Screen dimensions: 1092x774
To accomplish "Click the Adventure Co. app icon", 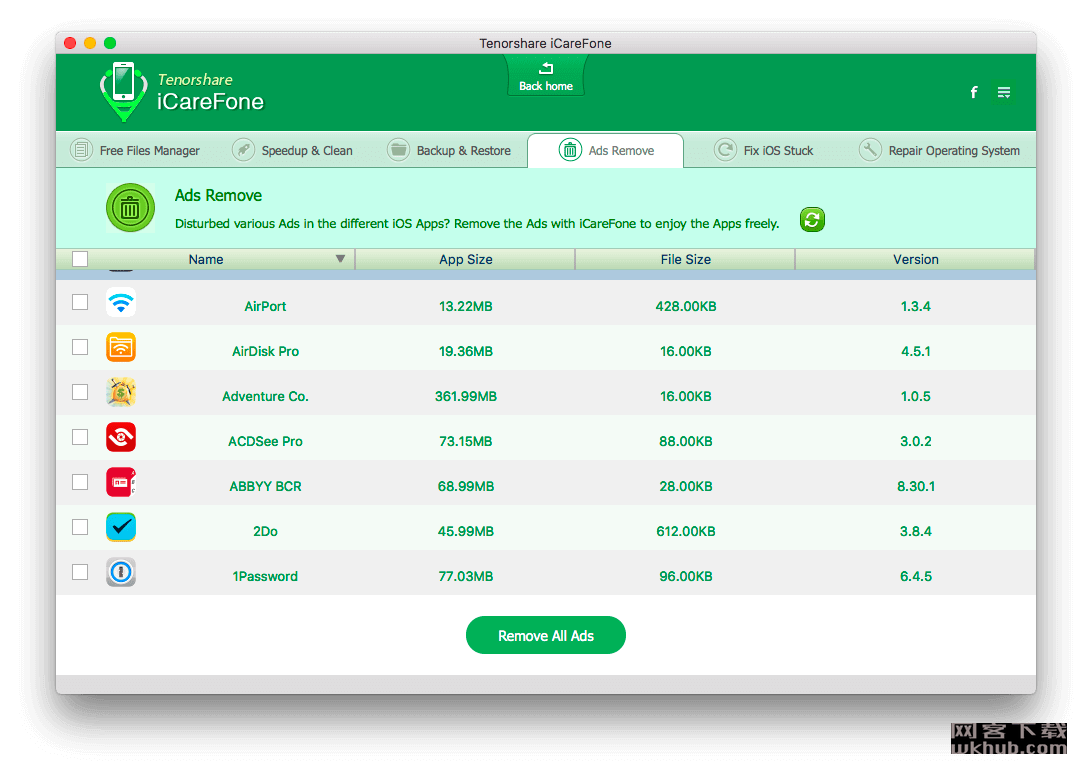I will 120,392.
